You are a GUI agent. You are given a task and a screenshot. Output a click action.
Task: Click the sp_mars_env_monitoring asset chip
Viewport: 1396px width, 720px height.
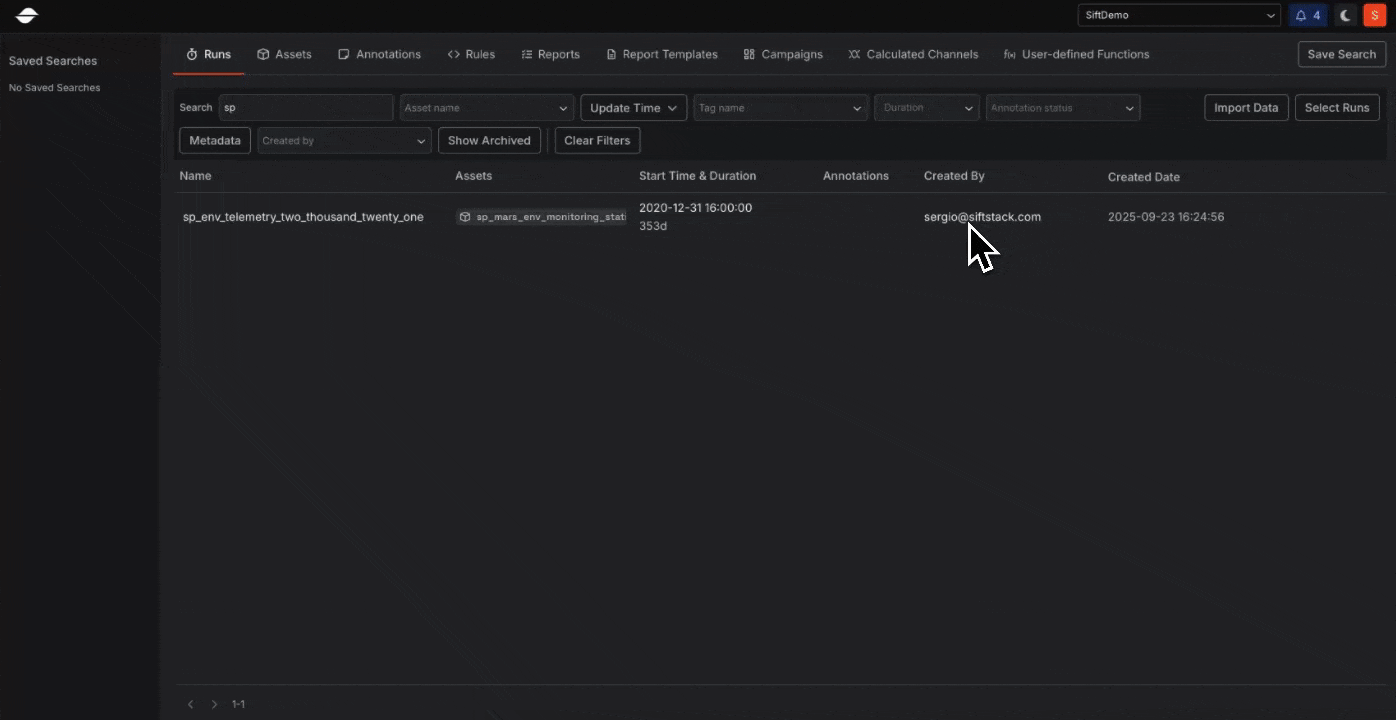[x=542, y=217]
